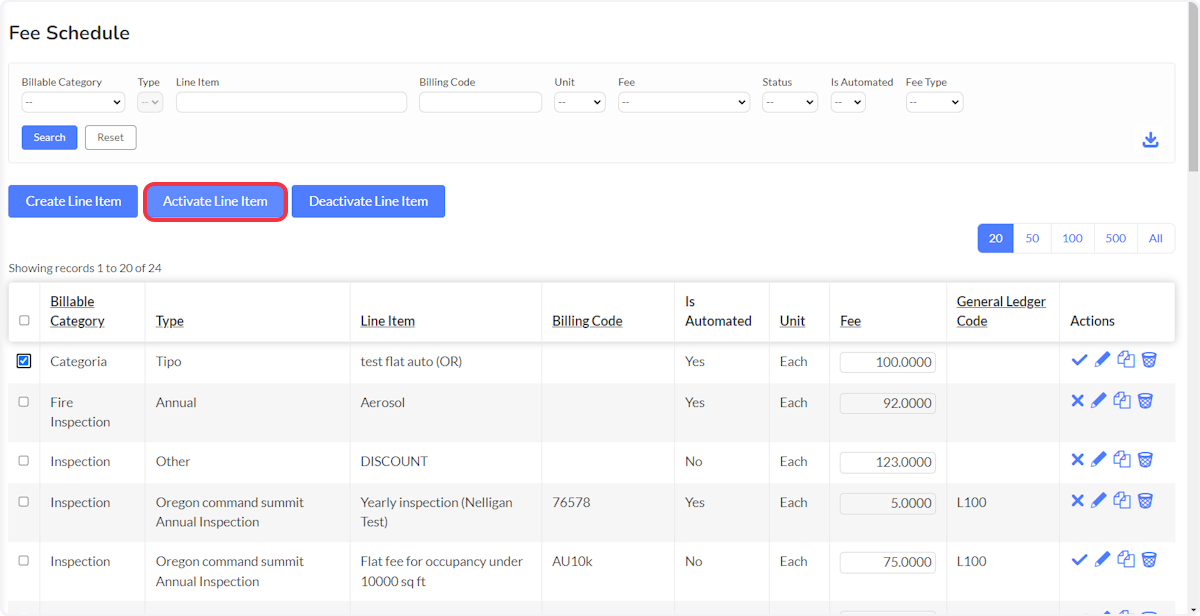
Task: Delete the Flat fee for occupancy line item
Action: click(1149, 560)
